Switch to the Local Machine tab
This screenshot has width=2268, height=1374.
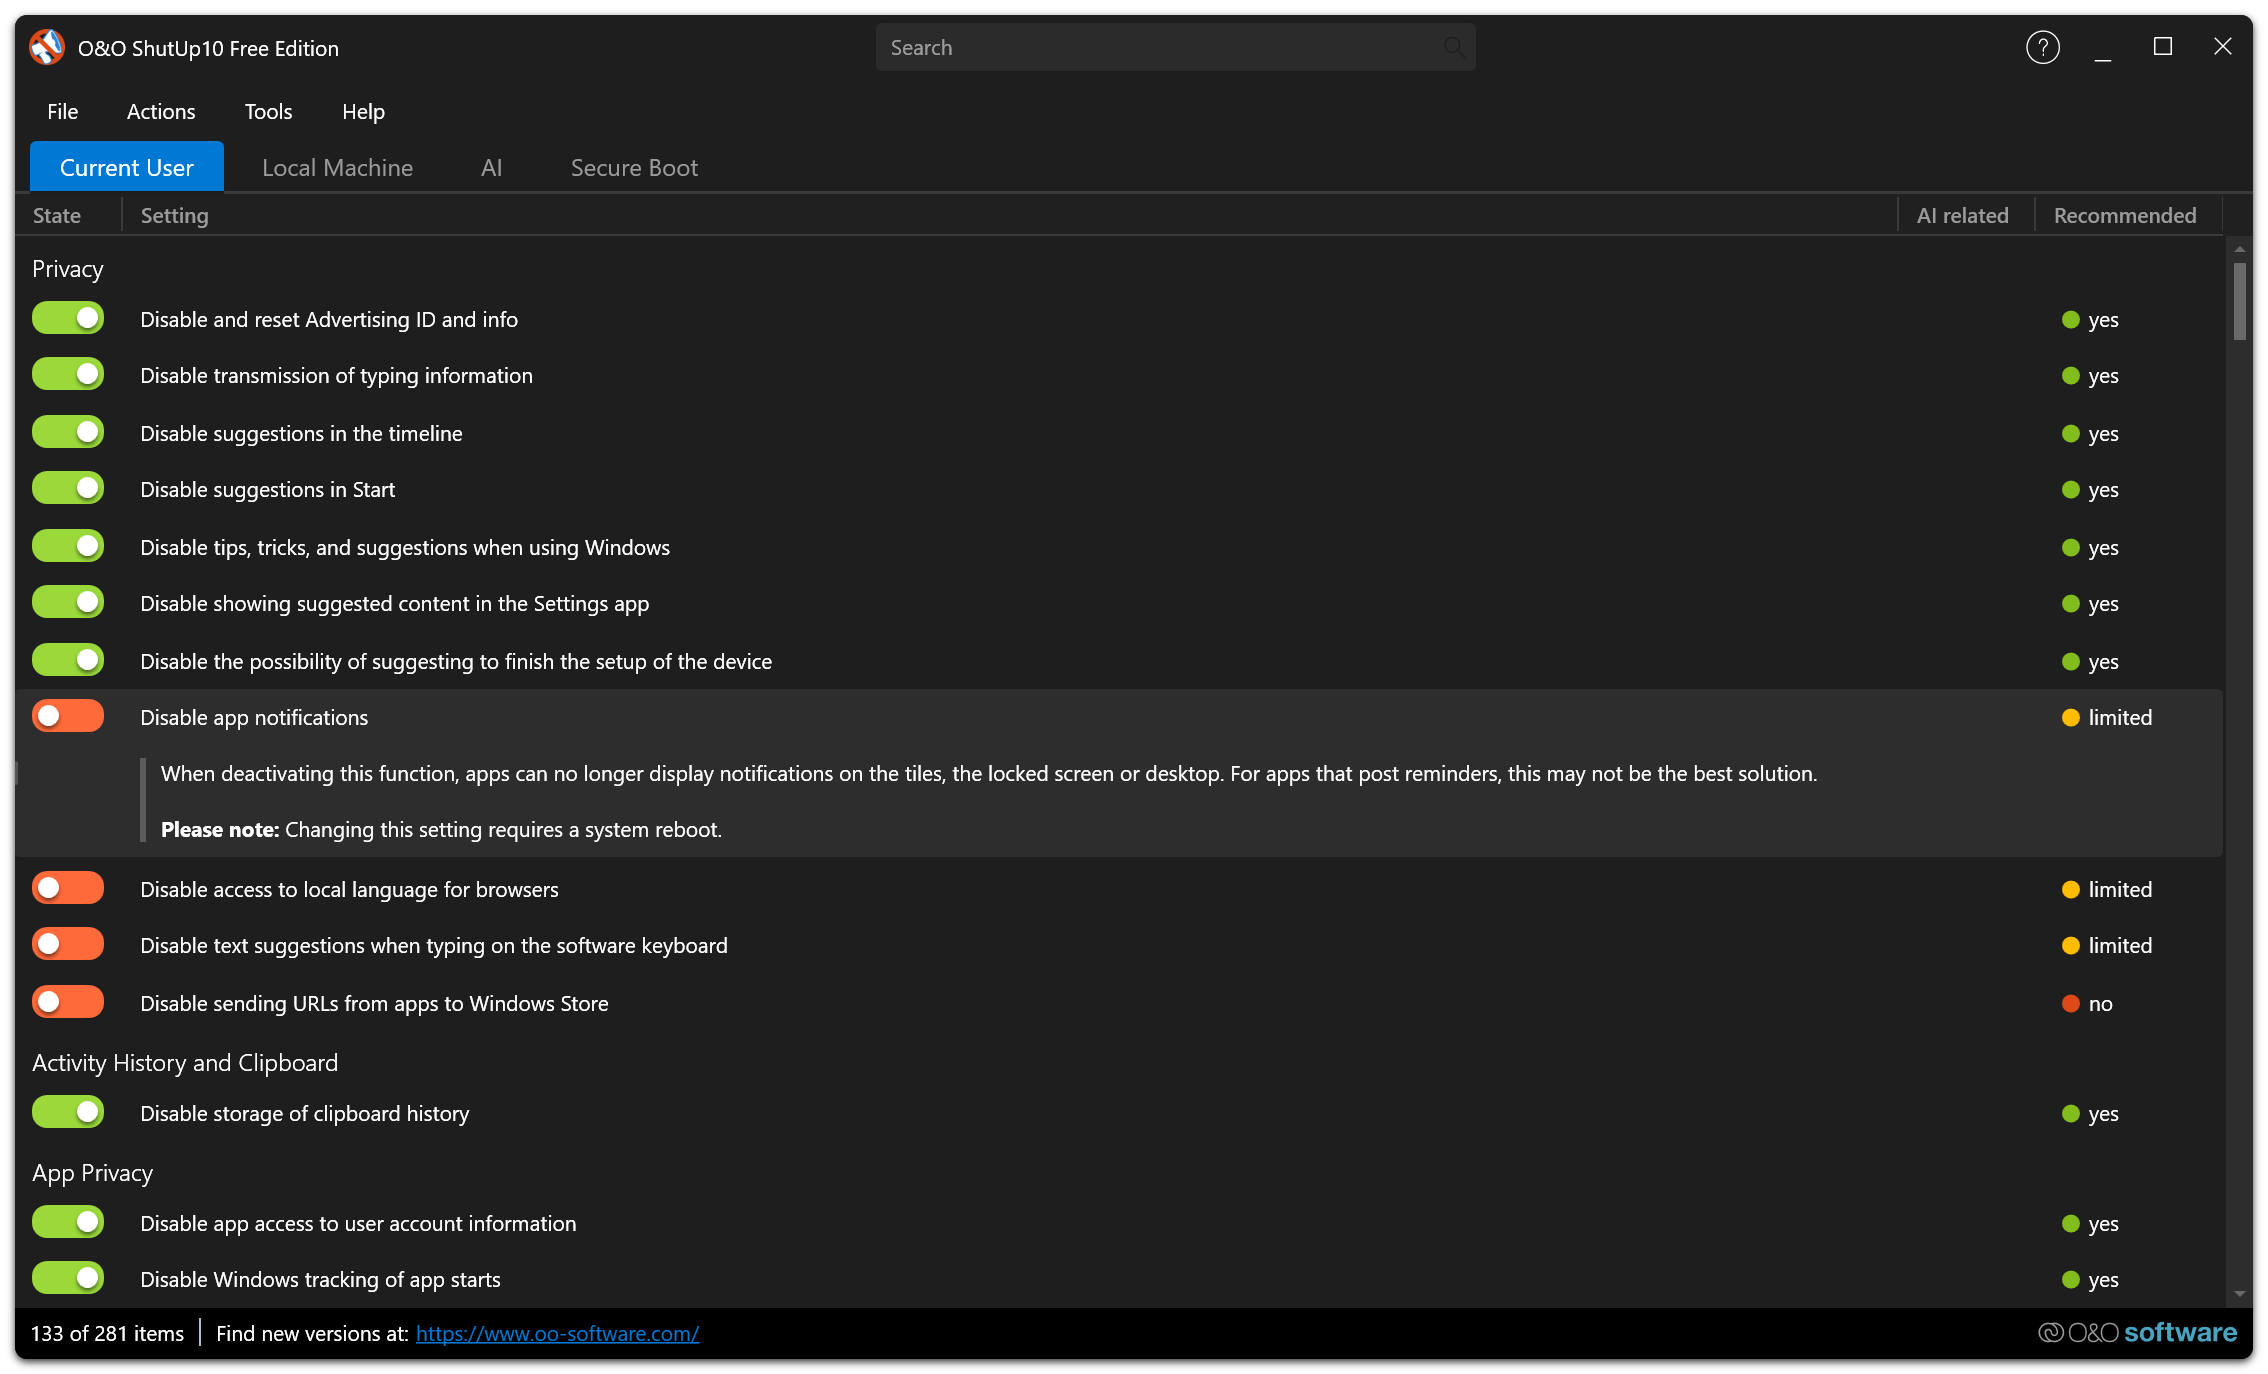tap(337, 167)
